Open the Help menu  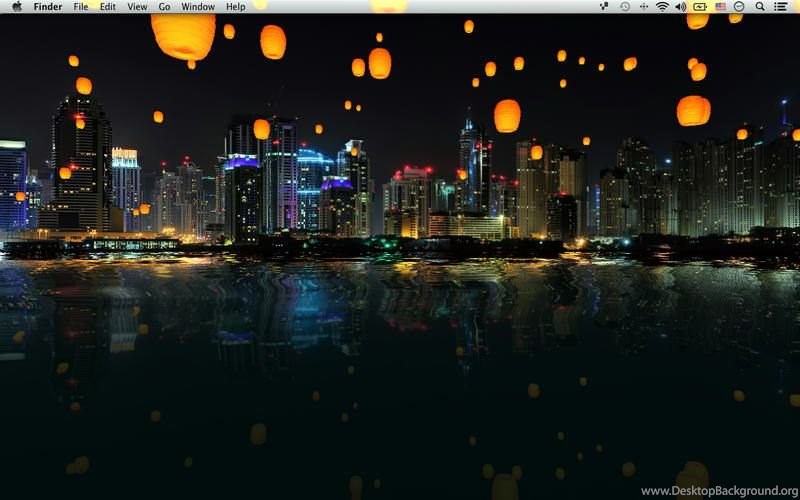pos(235,6)
